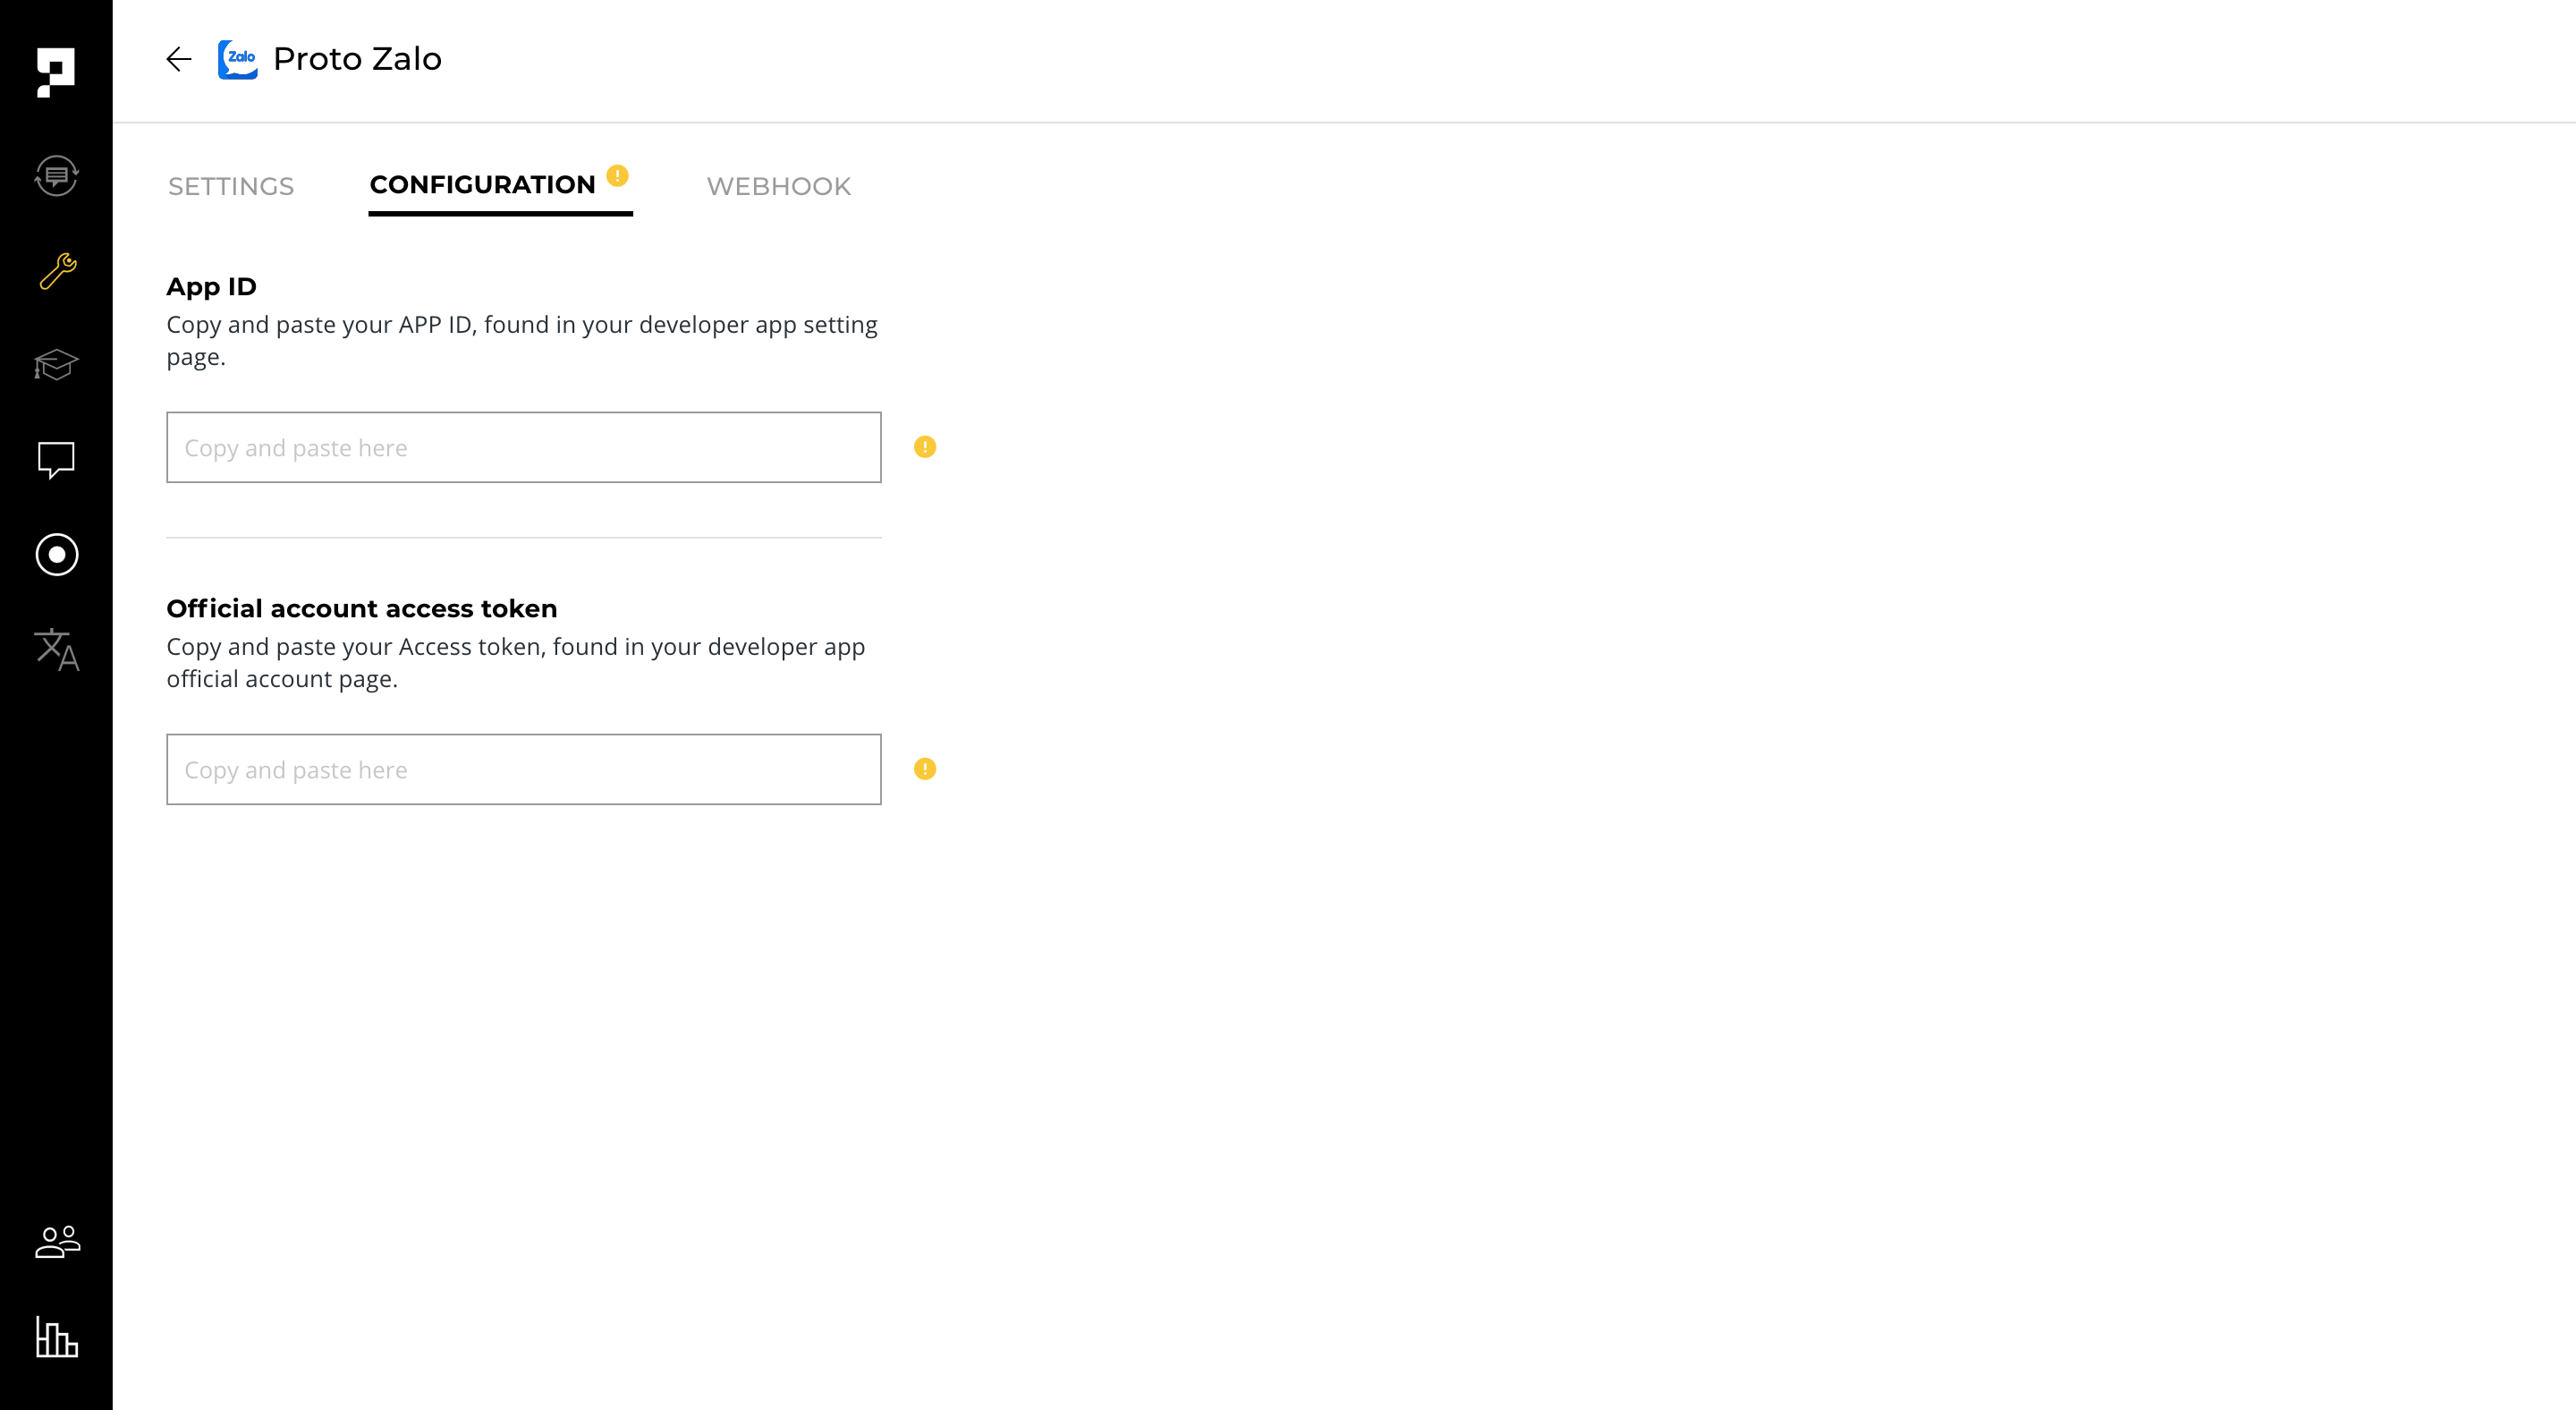The height and width of the screenshot is (1410, 2576).
Task: Open the bar chart analytics icon
Action: point(57,1336)
